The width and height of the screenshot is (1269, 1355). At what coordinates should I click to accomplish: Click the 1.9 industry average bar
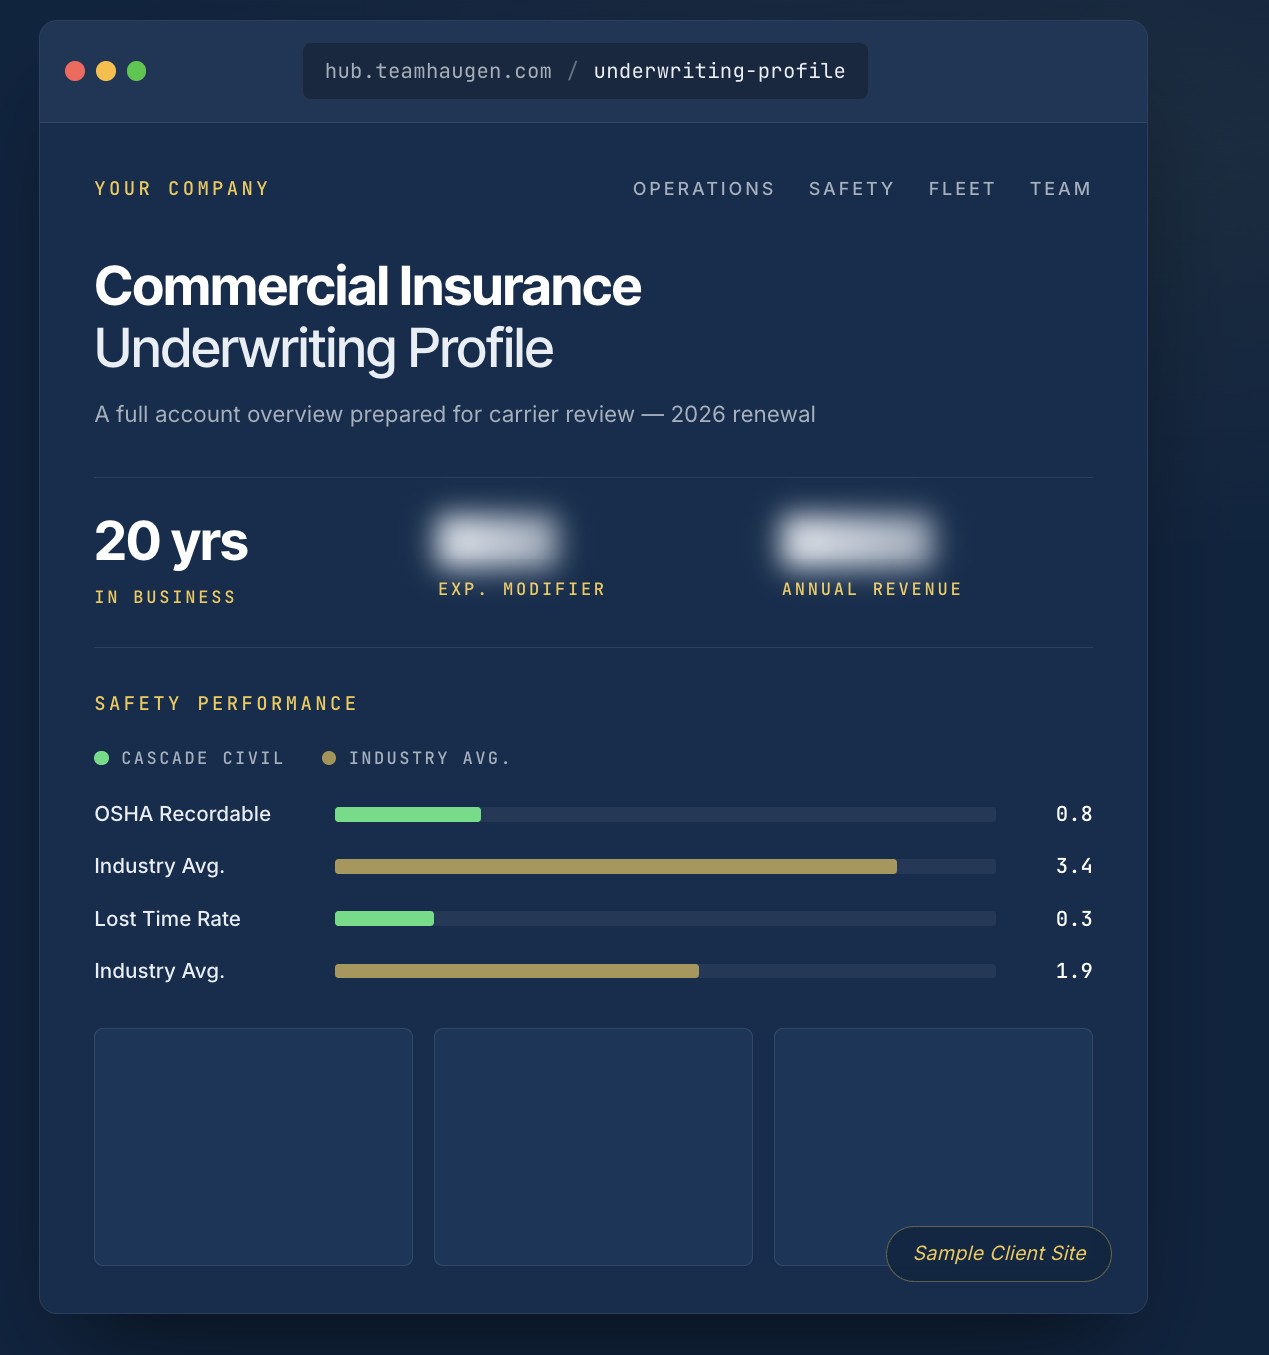[x=517, y=971]
